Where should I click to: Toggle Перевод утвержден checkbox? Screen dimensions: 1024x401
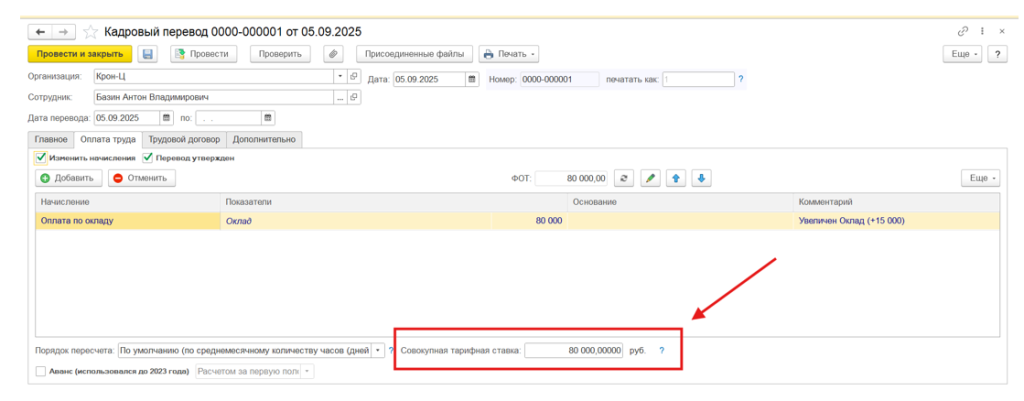tap(148, 158)
